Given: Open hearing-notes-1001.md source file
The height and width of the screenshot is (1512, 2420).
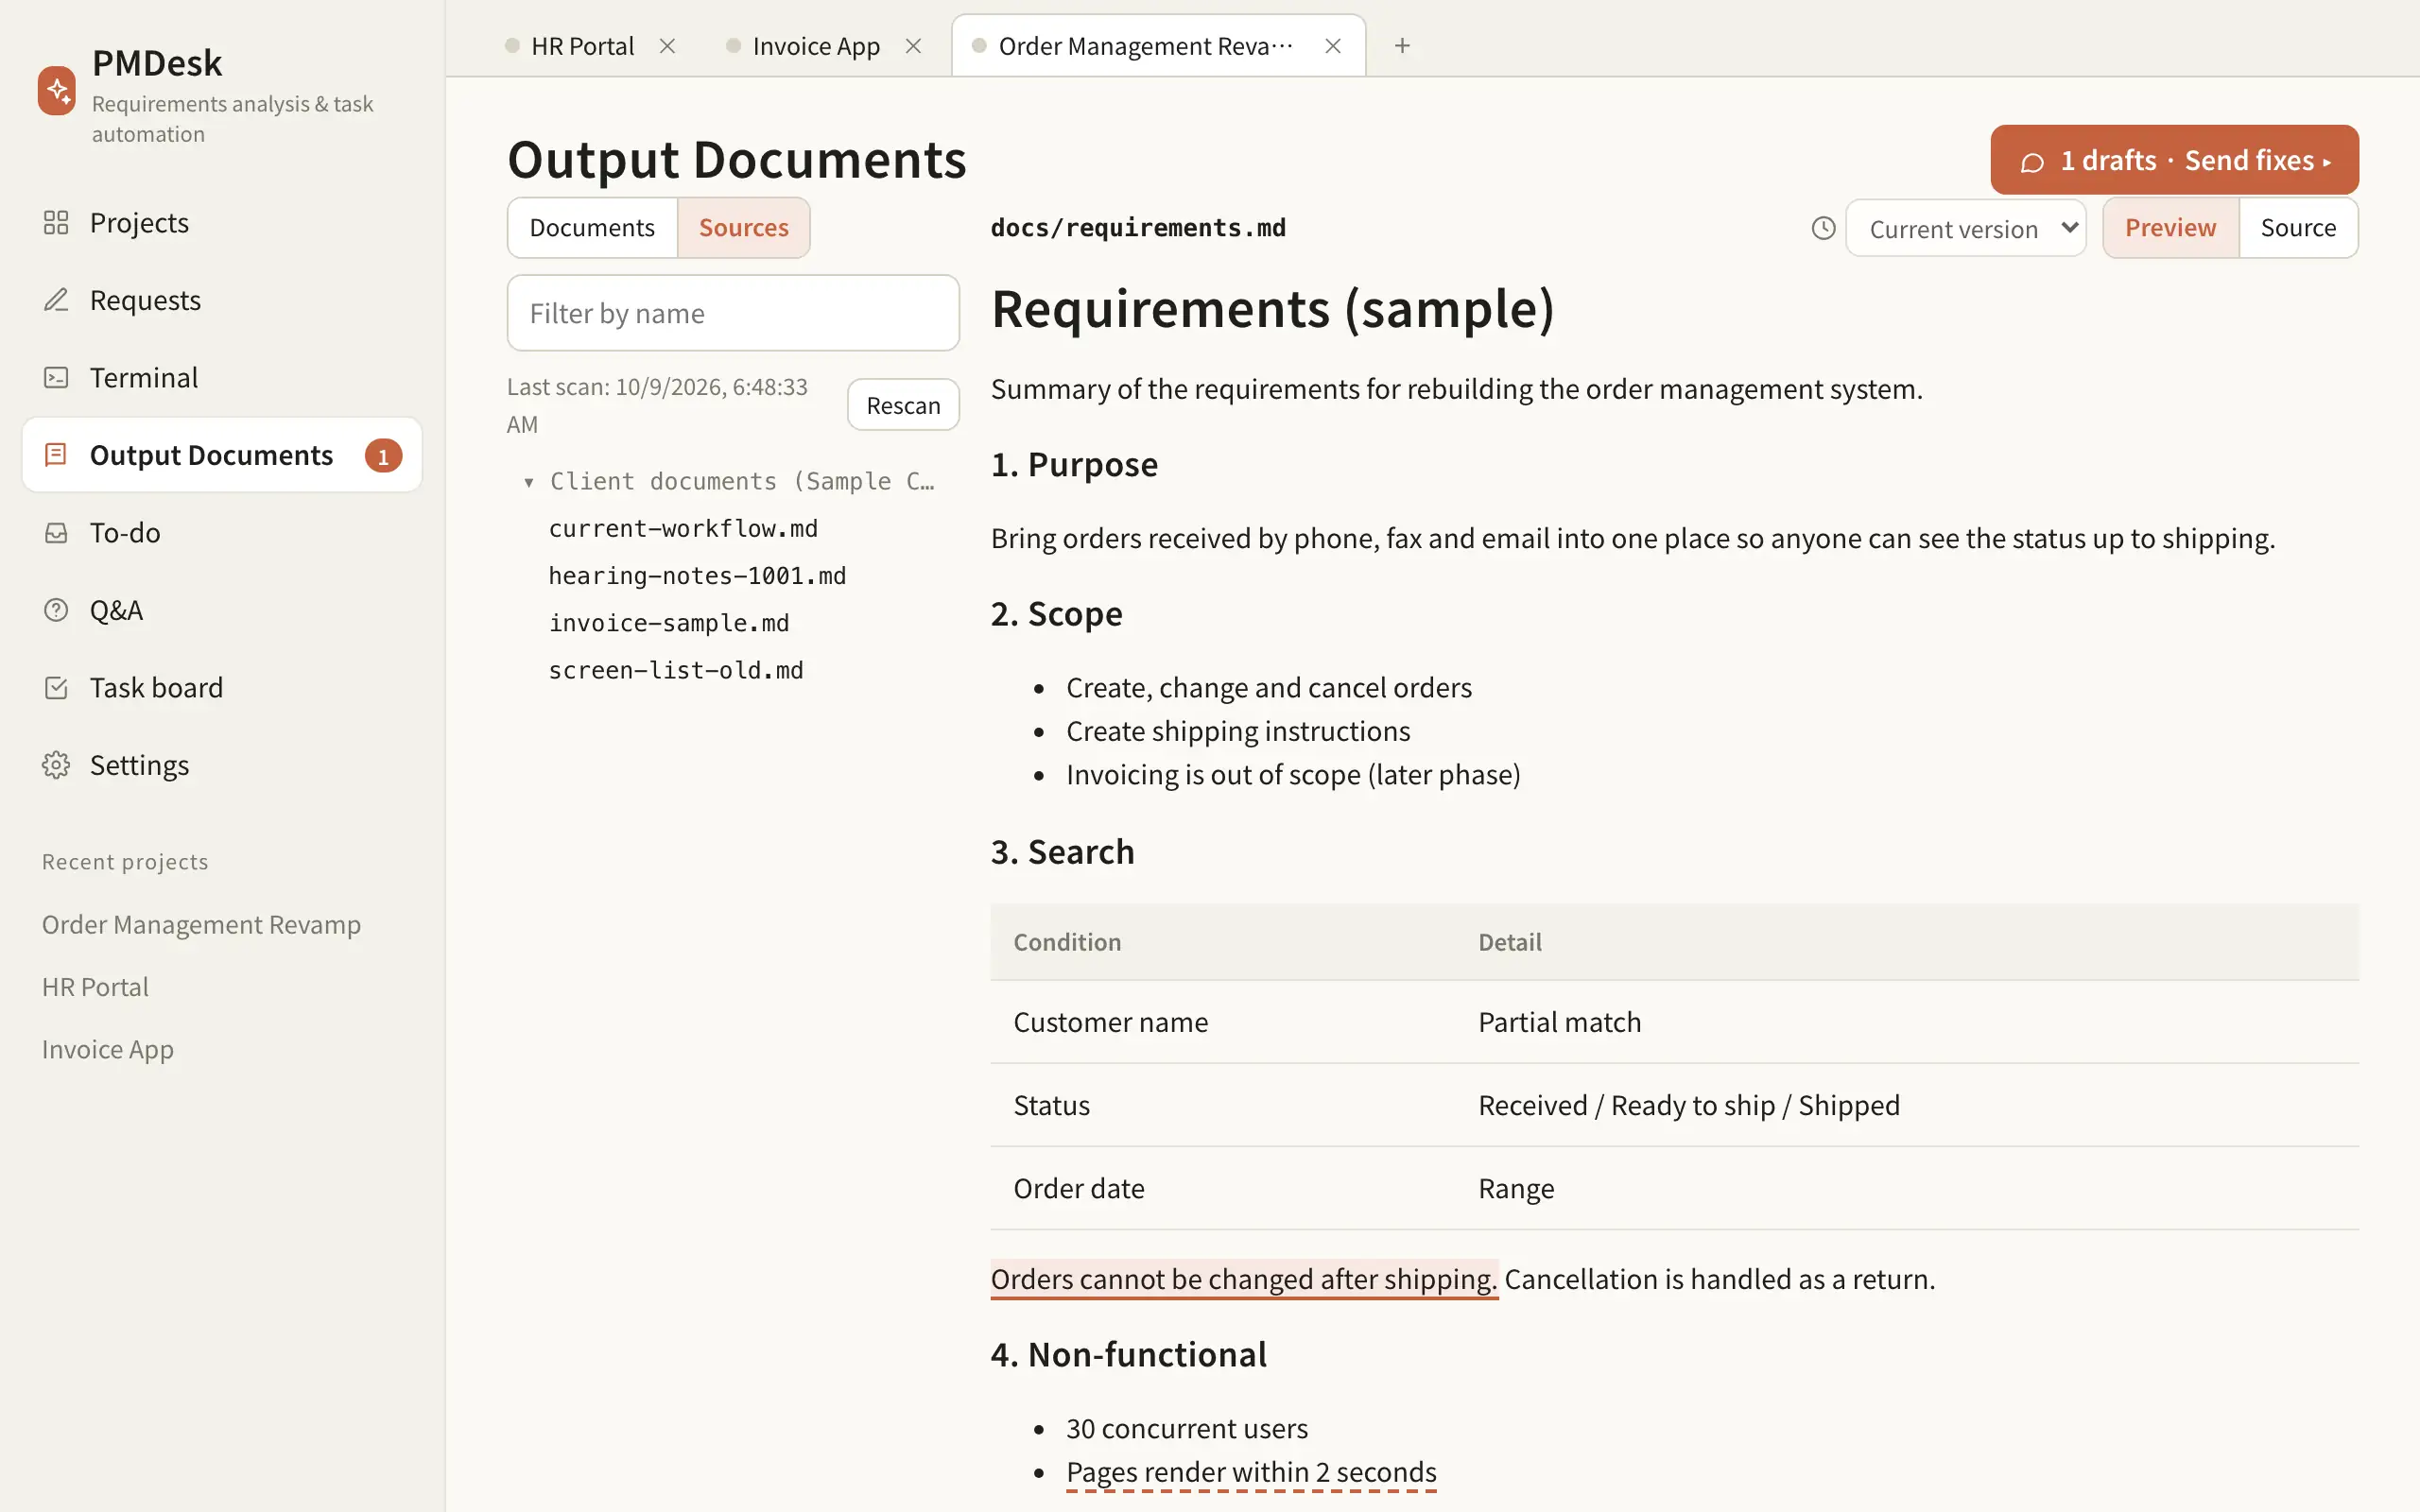Looking at the screenshot, I should click(x=697, y=575).
